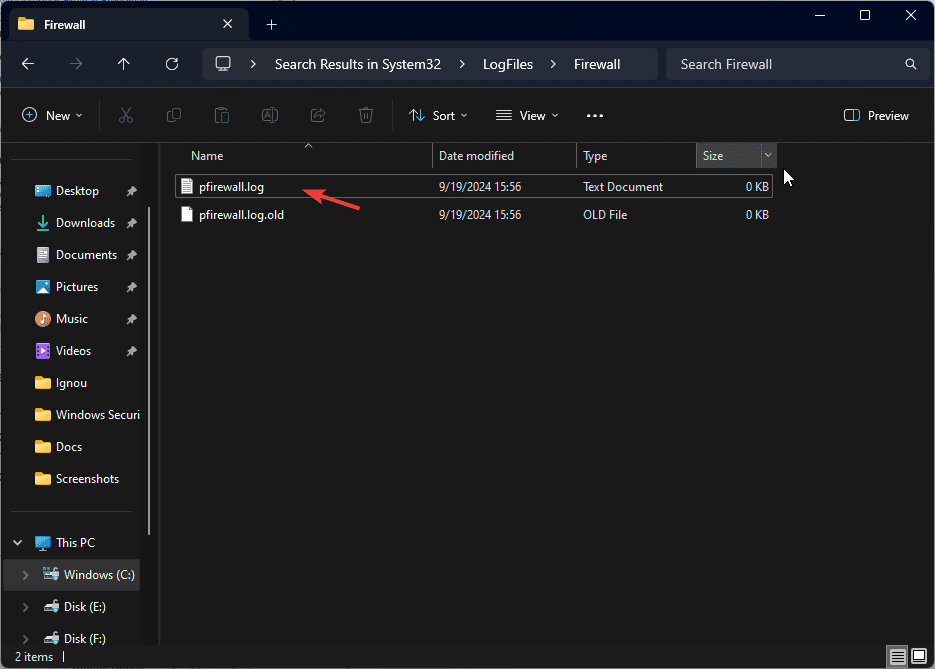Viewport: 935px width, 669px height.
Task: Refresh the current folder view
Action: coord(172,64)
